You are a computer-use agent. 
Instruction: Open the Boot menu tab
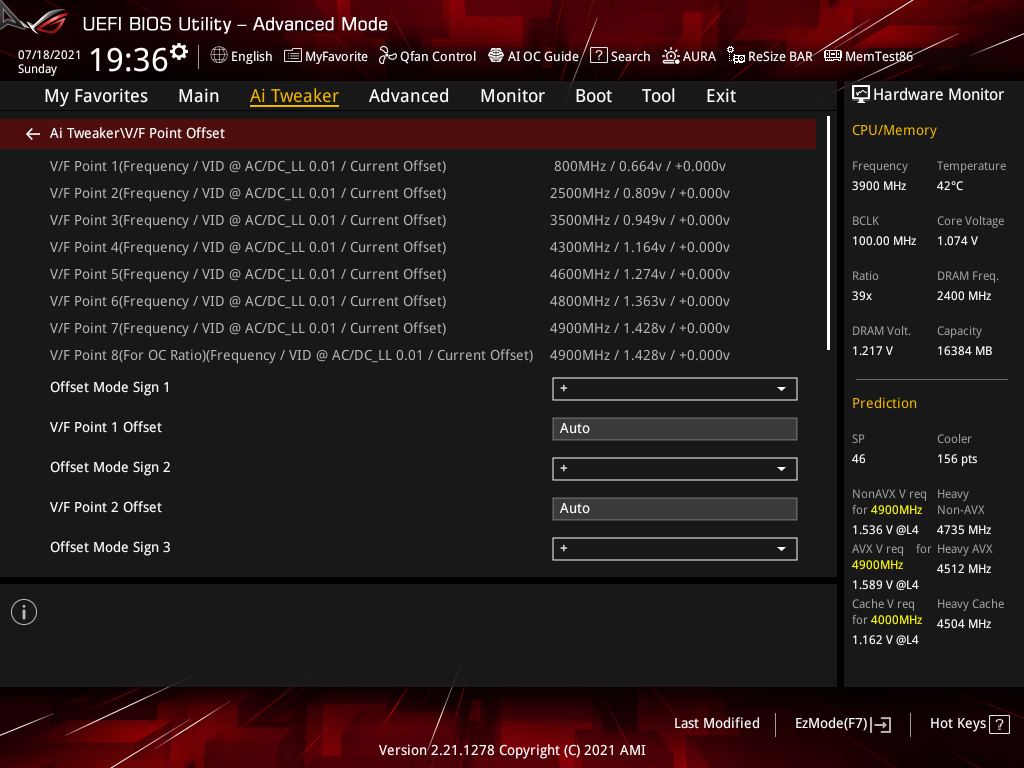click(x=593, y=96)
